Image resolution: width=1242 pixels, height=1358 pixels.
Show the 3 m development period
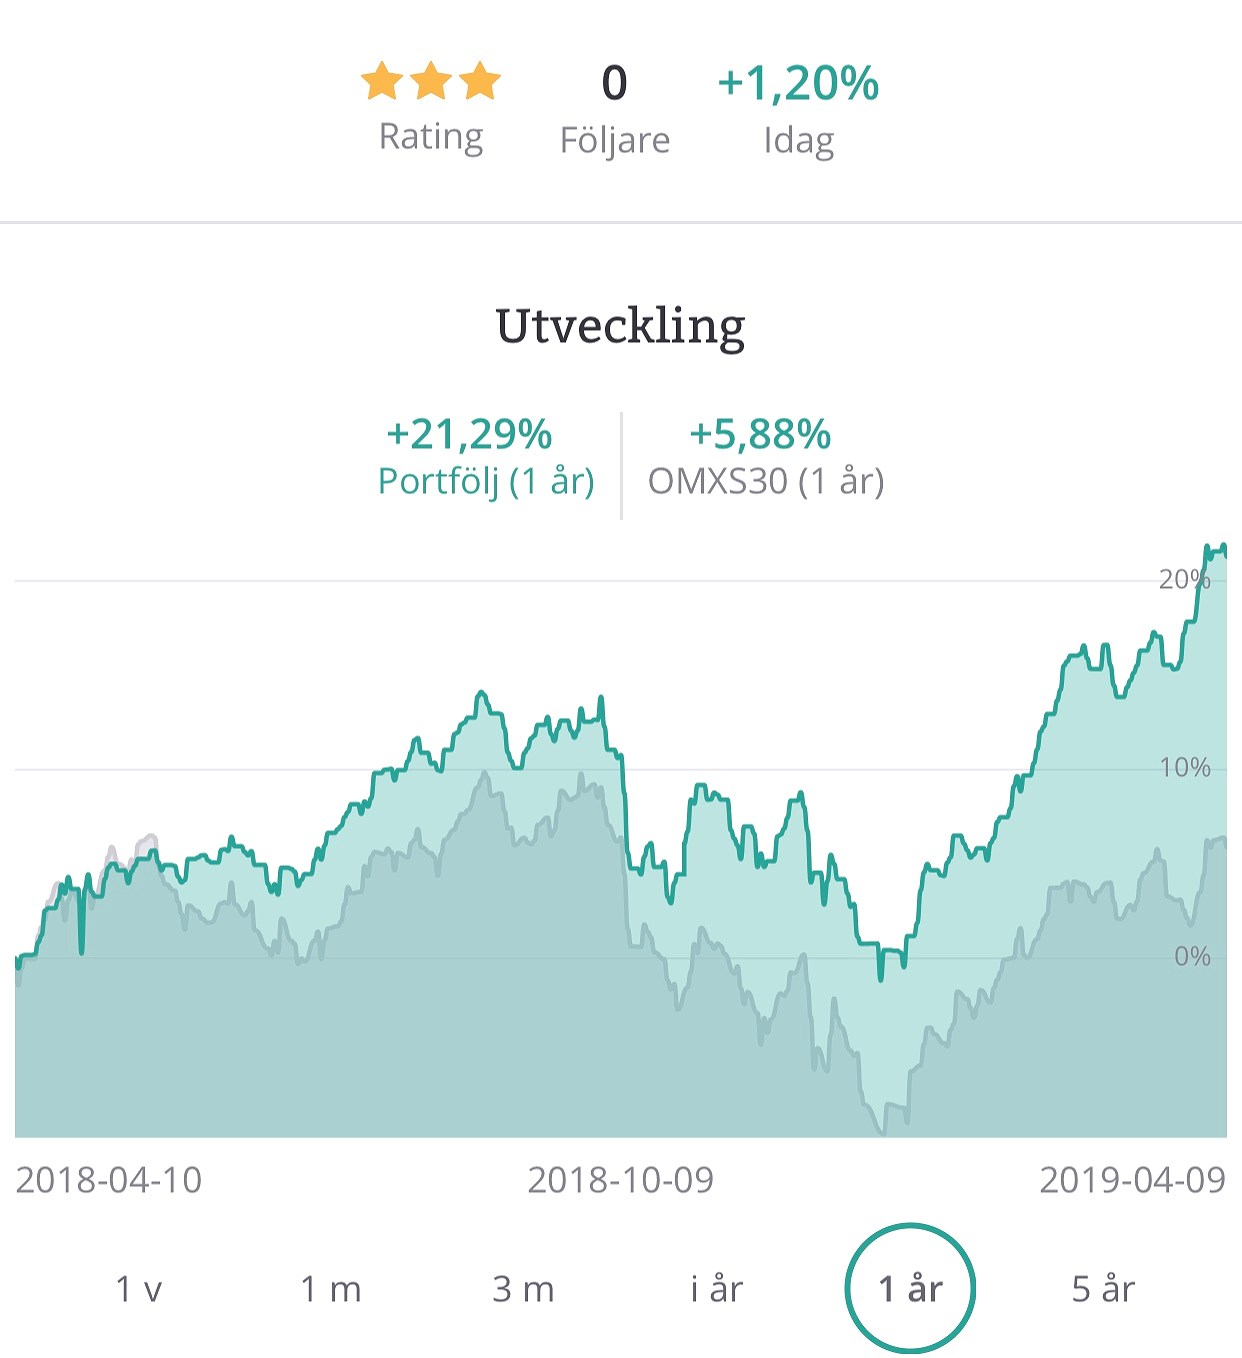coord(523,1288)
